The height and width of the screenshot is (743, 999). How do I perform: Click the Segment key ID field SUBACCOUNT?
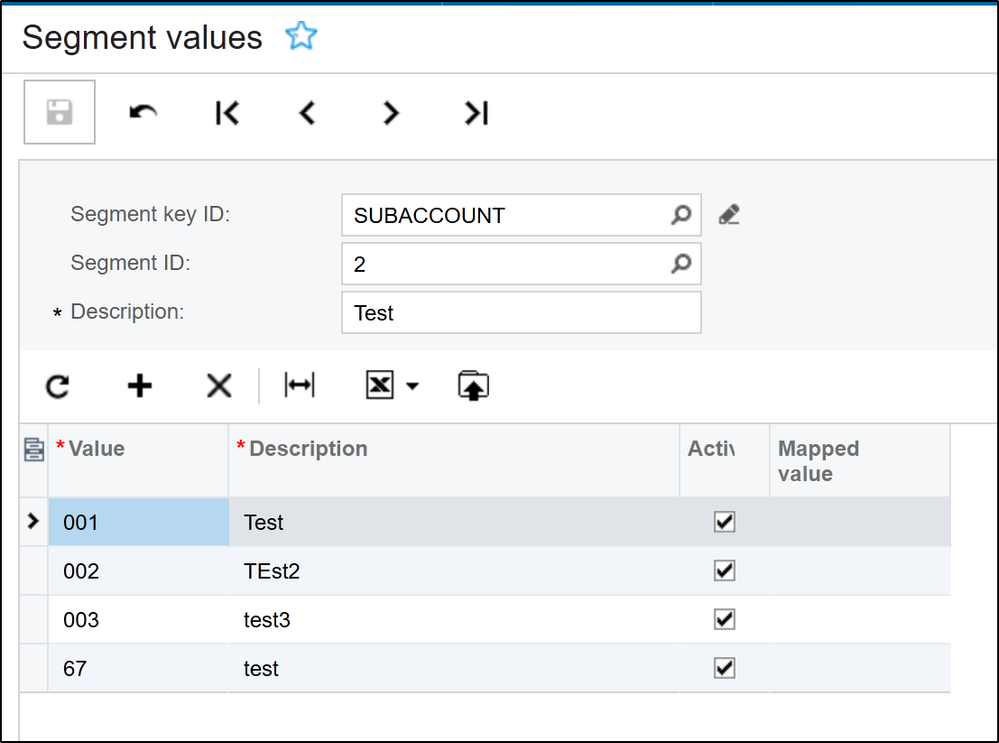(x=521, y=215)
